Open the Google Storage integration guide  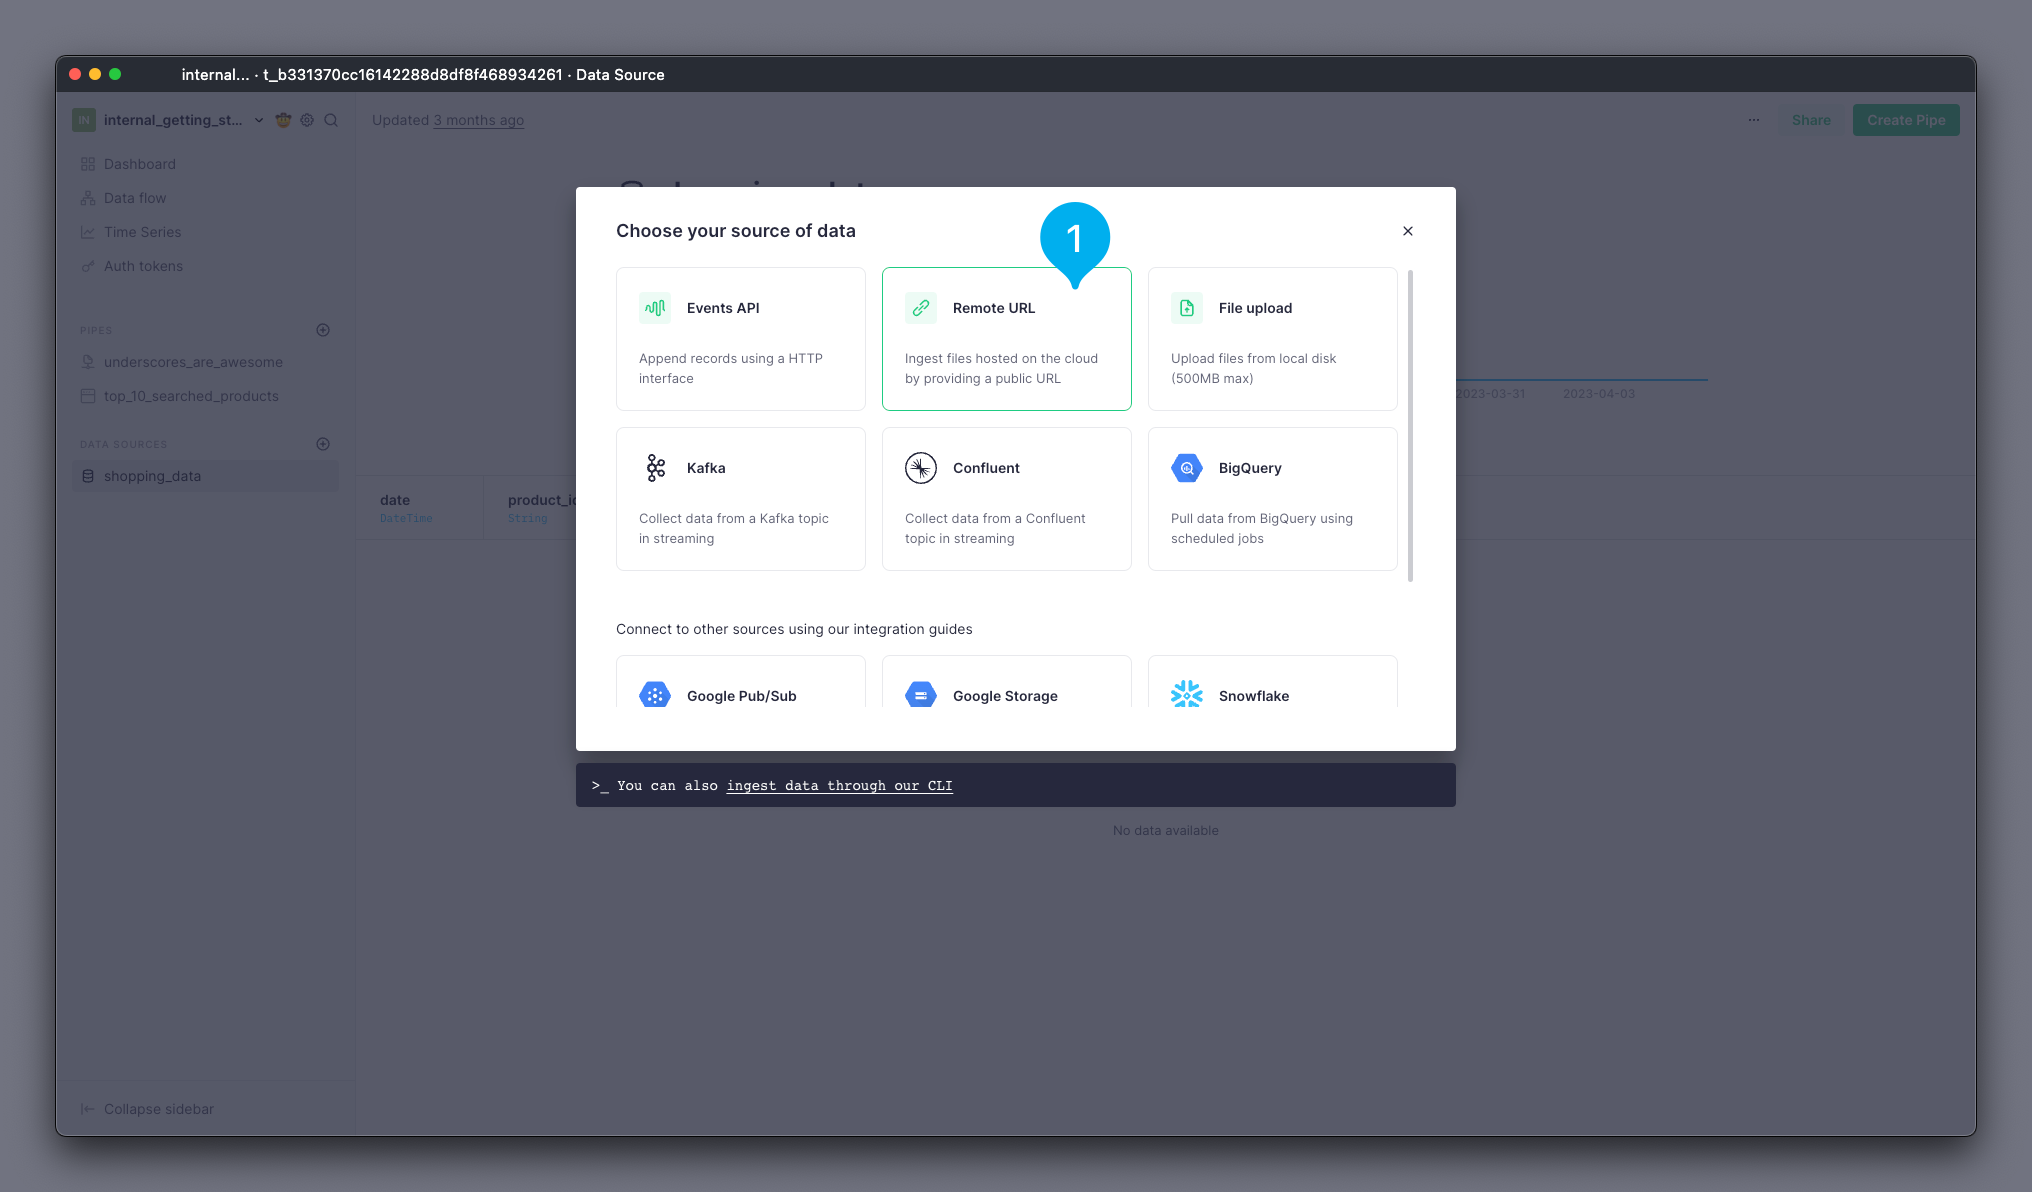(1007, 682)
